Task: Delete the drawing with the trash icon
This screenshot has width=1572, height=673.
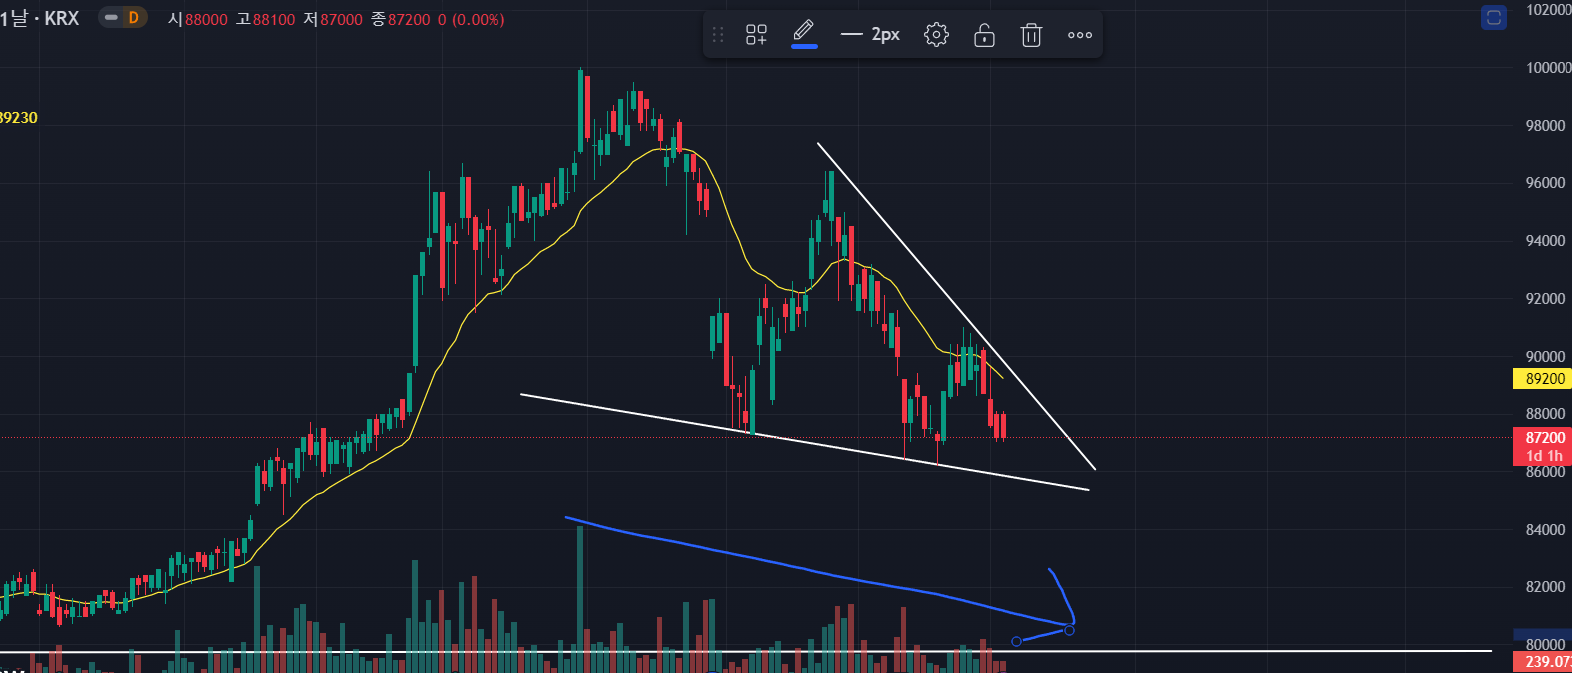Action: (x=1031, y=35)
